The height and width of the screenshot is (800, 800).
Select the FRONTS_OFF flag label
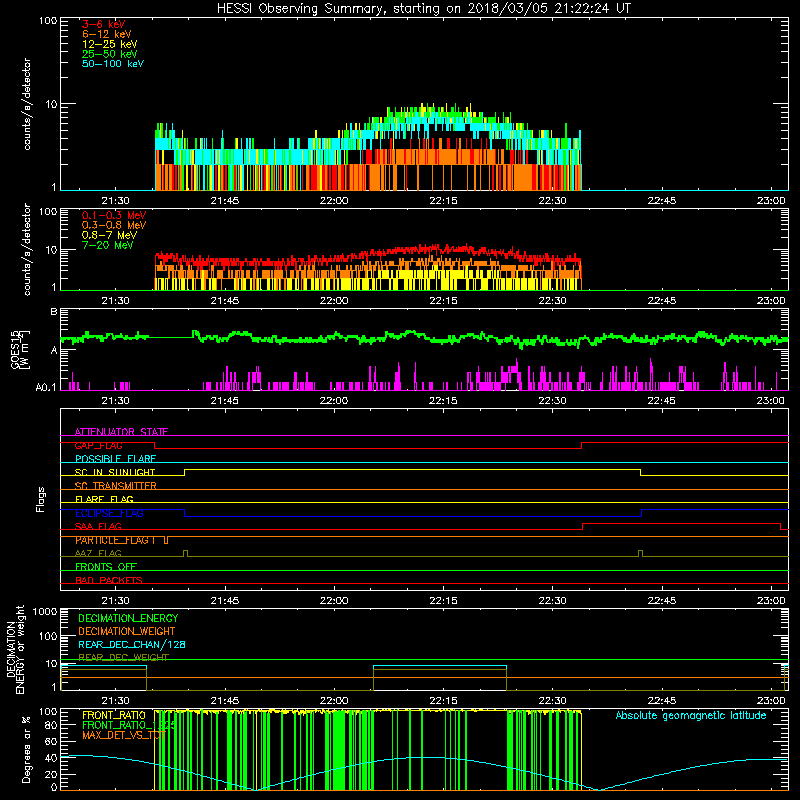106,567
